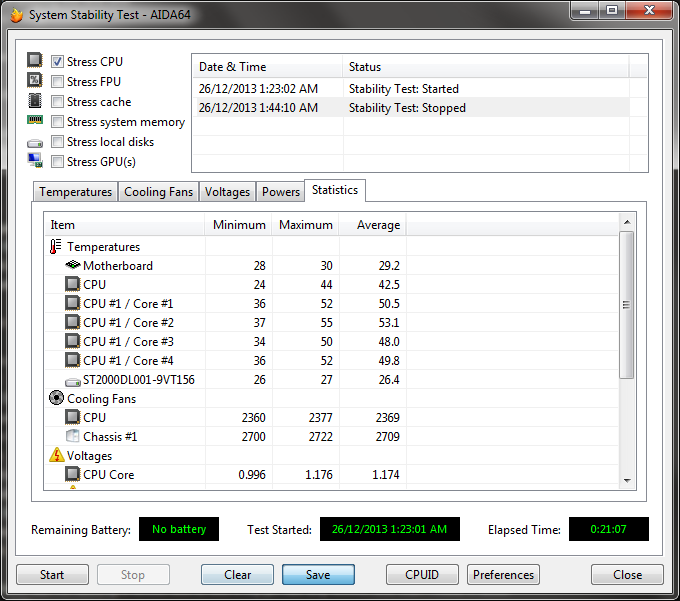The width and height of the screenshot is (680, 601).
Task: Click the statistics list scrollbar thumb
Action: tap(627, 305)
